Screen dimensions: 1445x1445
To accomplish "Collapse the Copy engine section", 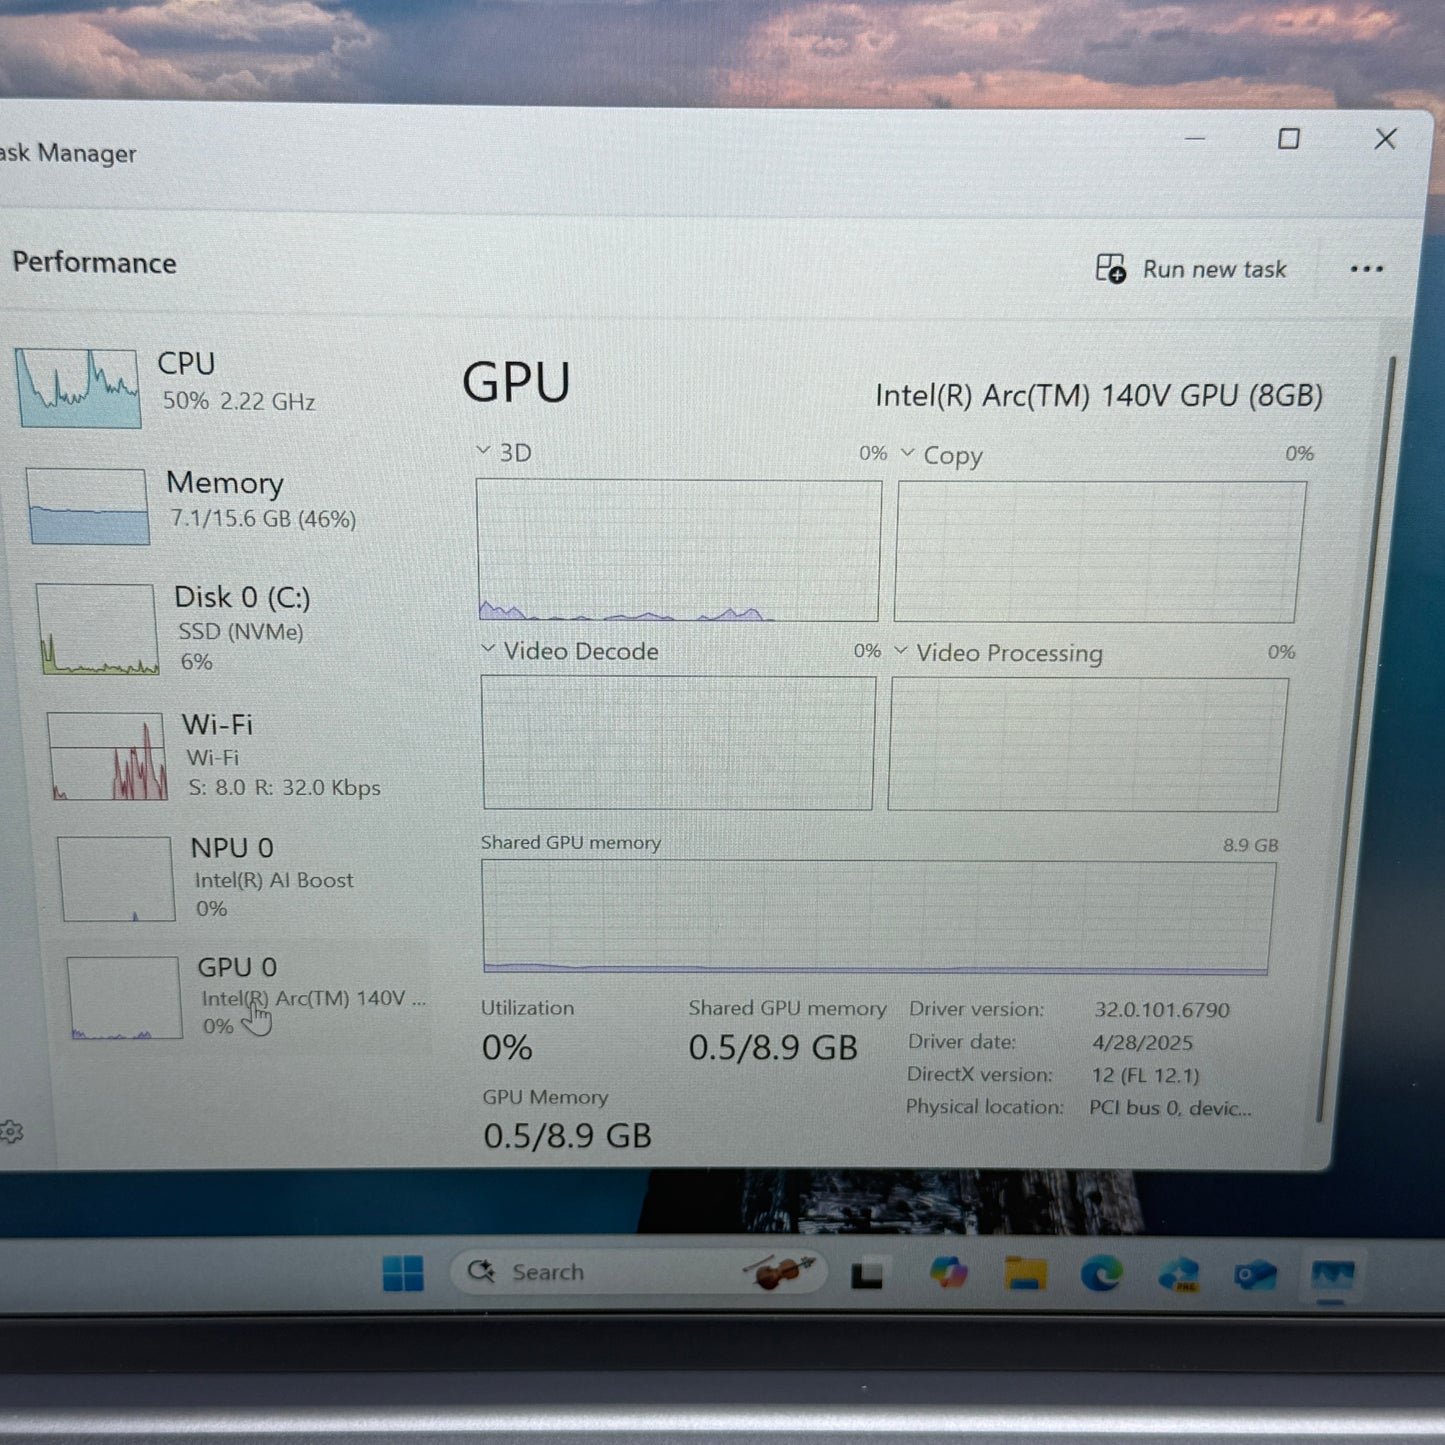I will pyautogui.click(x=908, y=453).
